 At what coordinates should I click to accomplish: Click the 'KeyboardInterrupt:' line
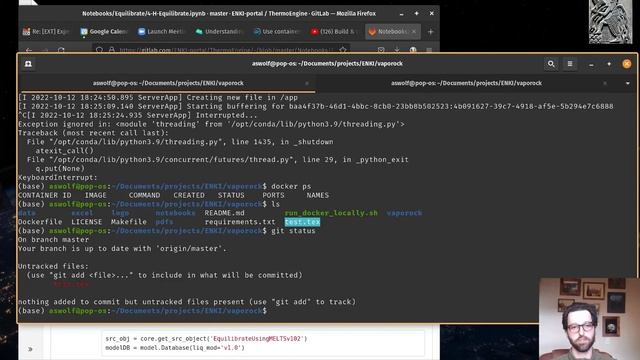58,178
